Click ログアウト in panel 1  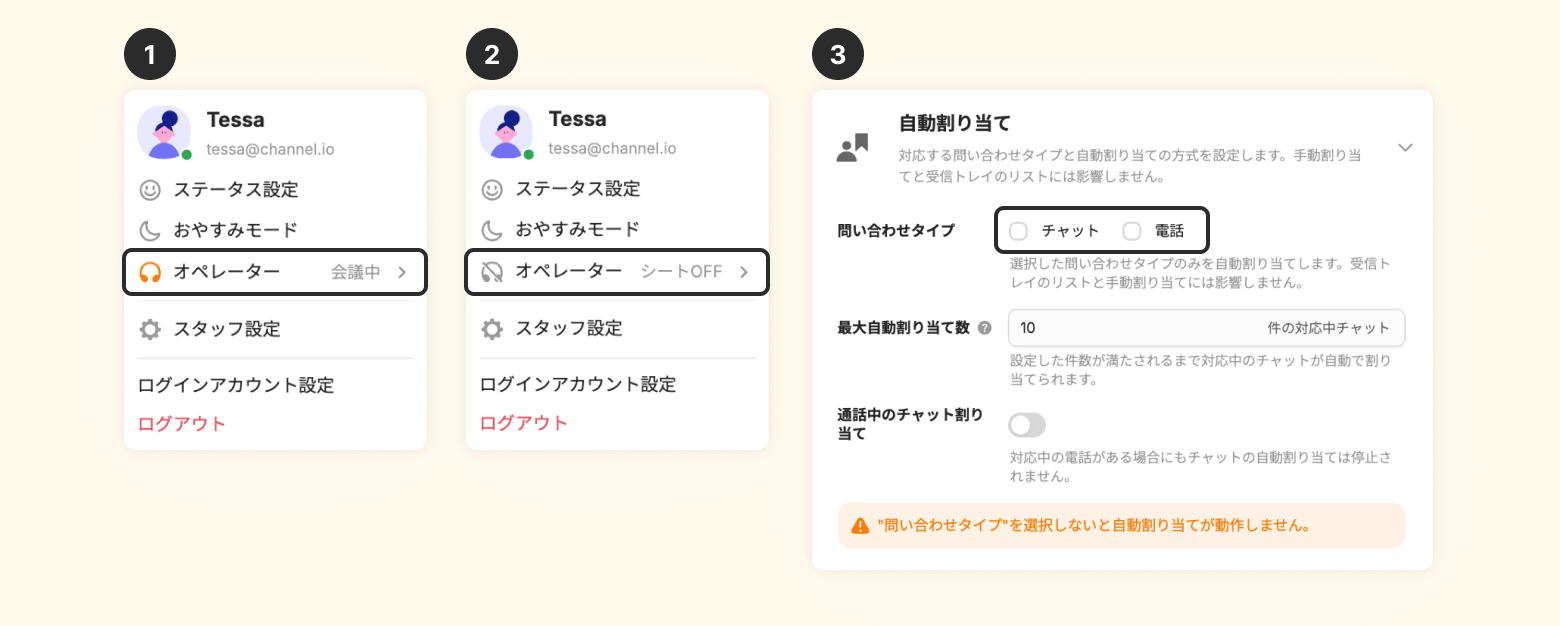[182, 423]
